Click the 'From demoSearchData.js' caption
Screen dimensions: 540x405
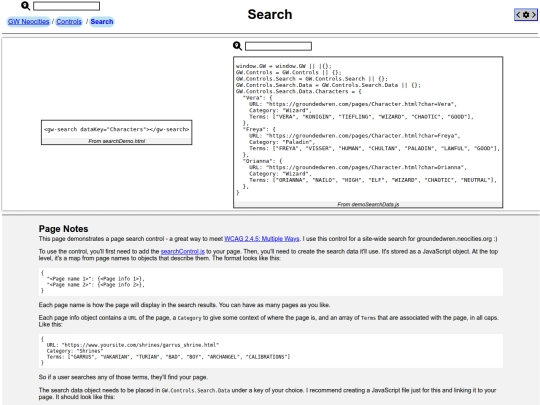click(368, 205)
